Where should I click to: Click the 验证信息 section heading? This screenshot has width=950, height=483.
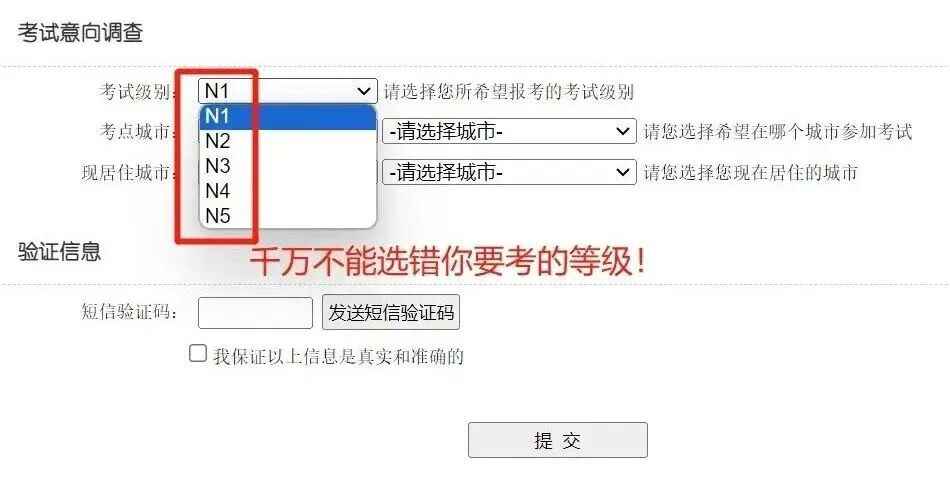click(x=59, y=251)
